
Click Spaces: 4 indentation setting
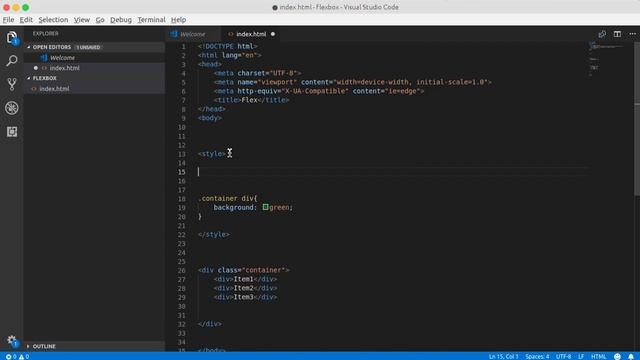pyautogui.click(x=537, y=356)
